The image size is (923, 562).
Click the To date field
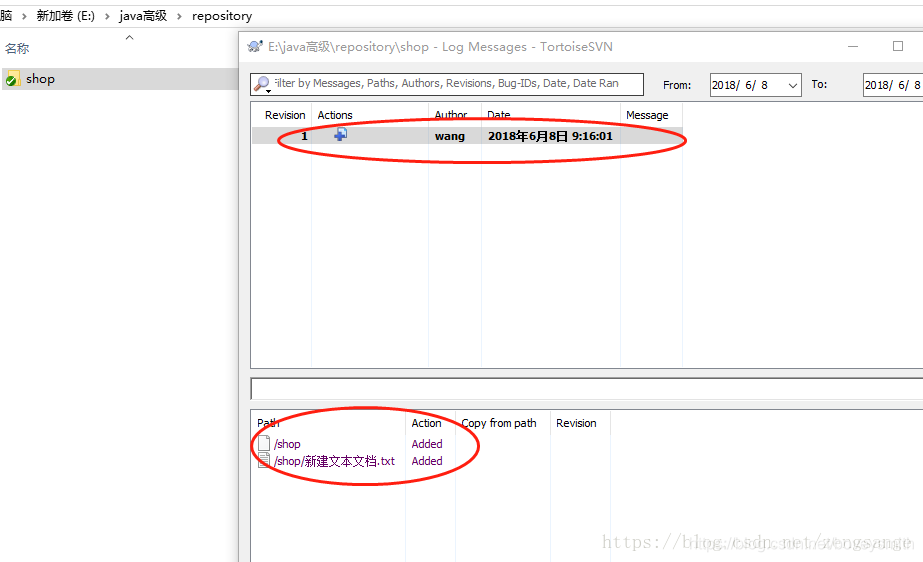pos(892,85)
